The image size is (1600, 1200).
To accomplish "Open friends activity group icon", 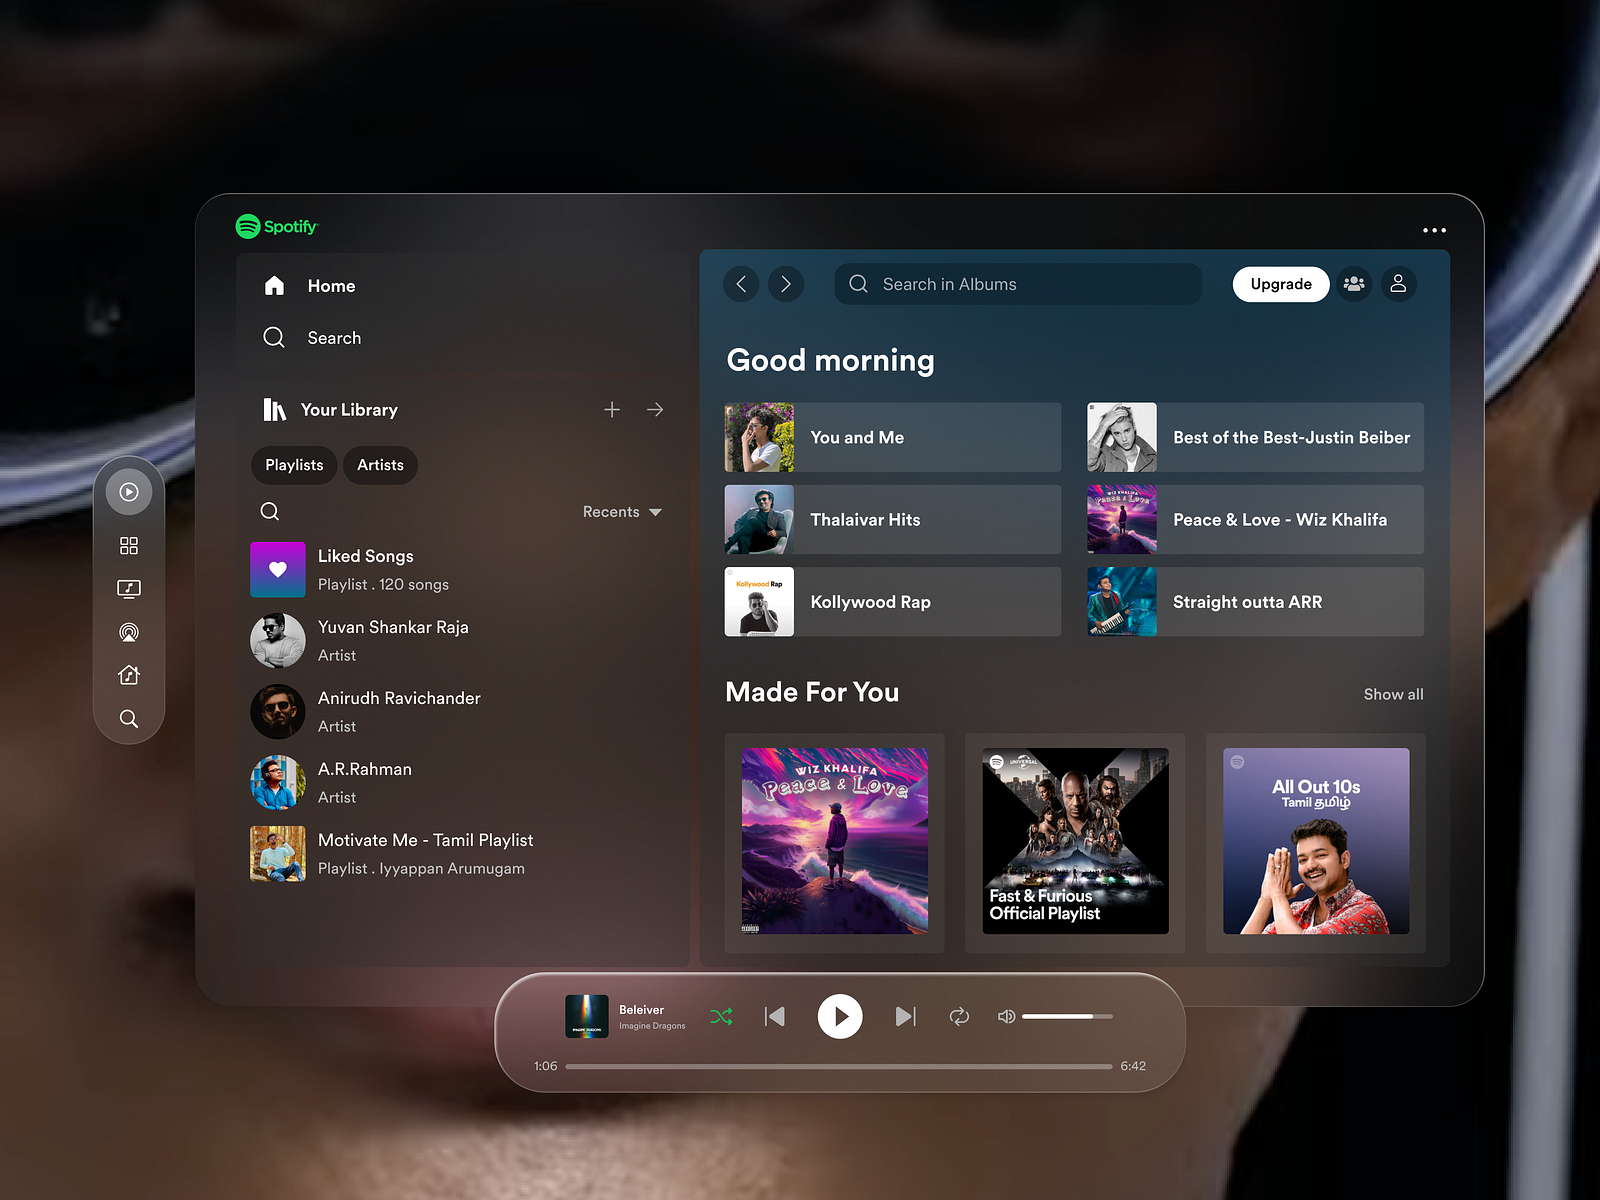I will 1354,284.
